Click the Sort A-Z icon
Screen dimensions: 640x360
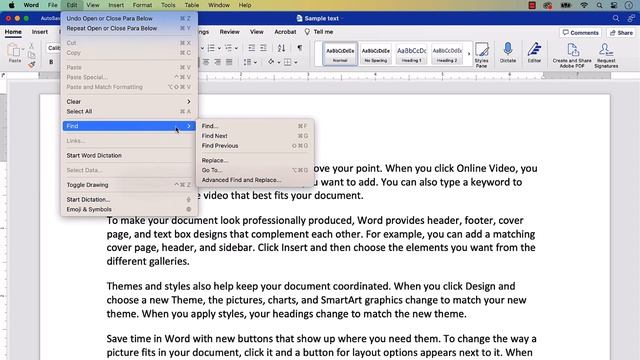(x=281, y=48)
